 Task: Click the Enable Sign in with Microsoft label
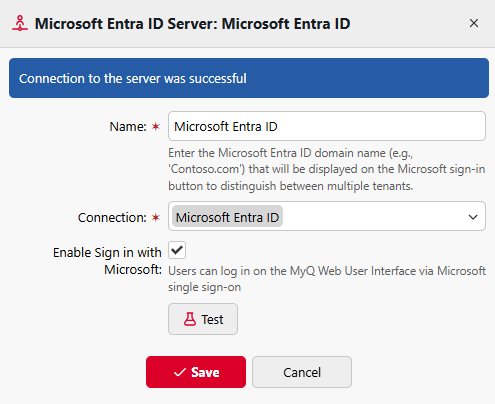coord(107,261)
